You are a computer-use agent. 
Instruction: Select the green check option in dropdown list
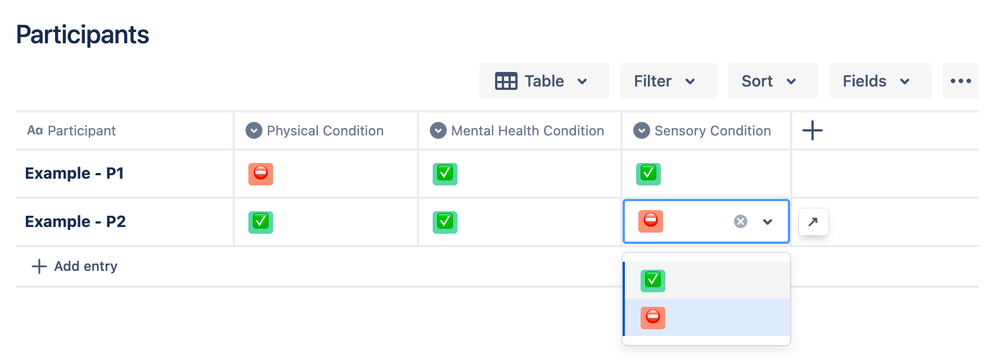click(706, 280)
